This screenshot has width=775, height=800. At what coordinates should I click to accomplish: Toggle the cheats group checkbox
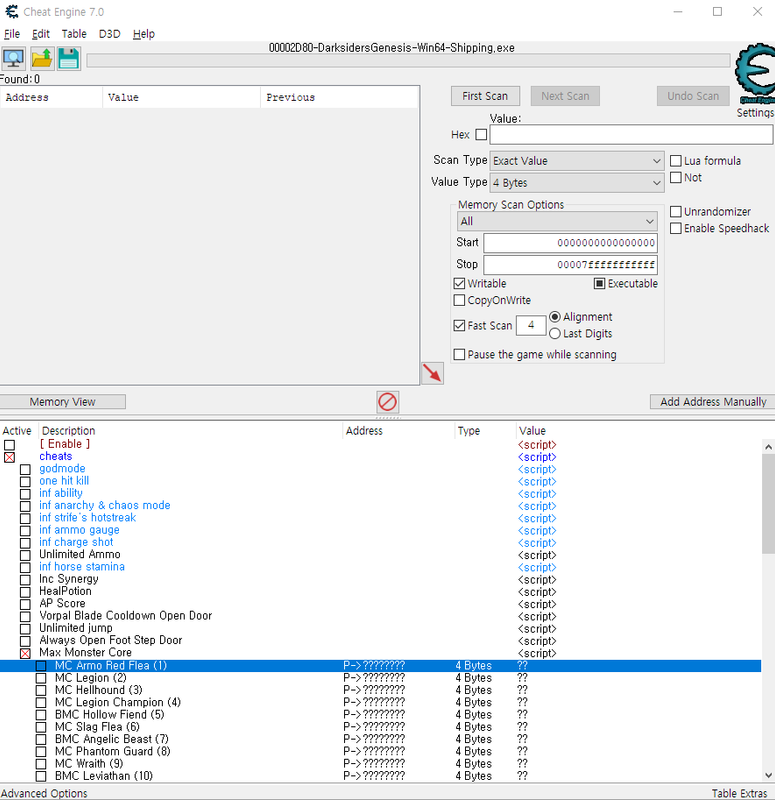coord(9,458)
